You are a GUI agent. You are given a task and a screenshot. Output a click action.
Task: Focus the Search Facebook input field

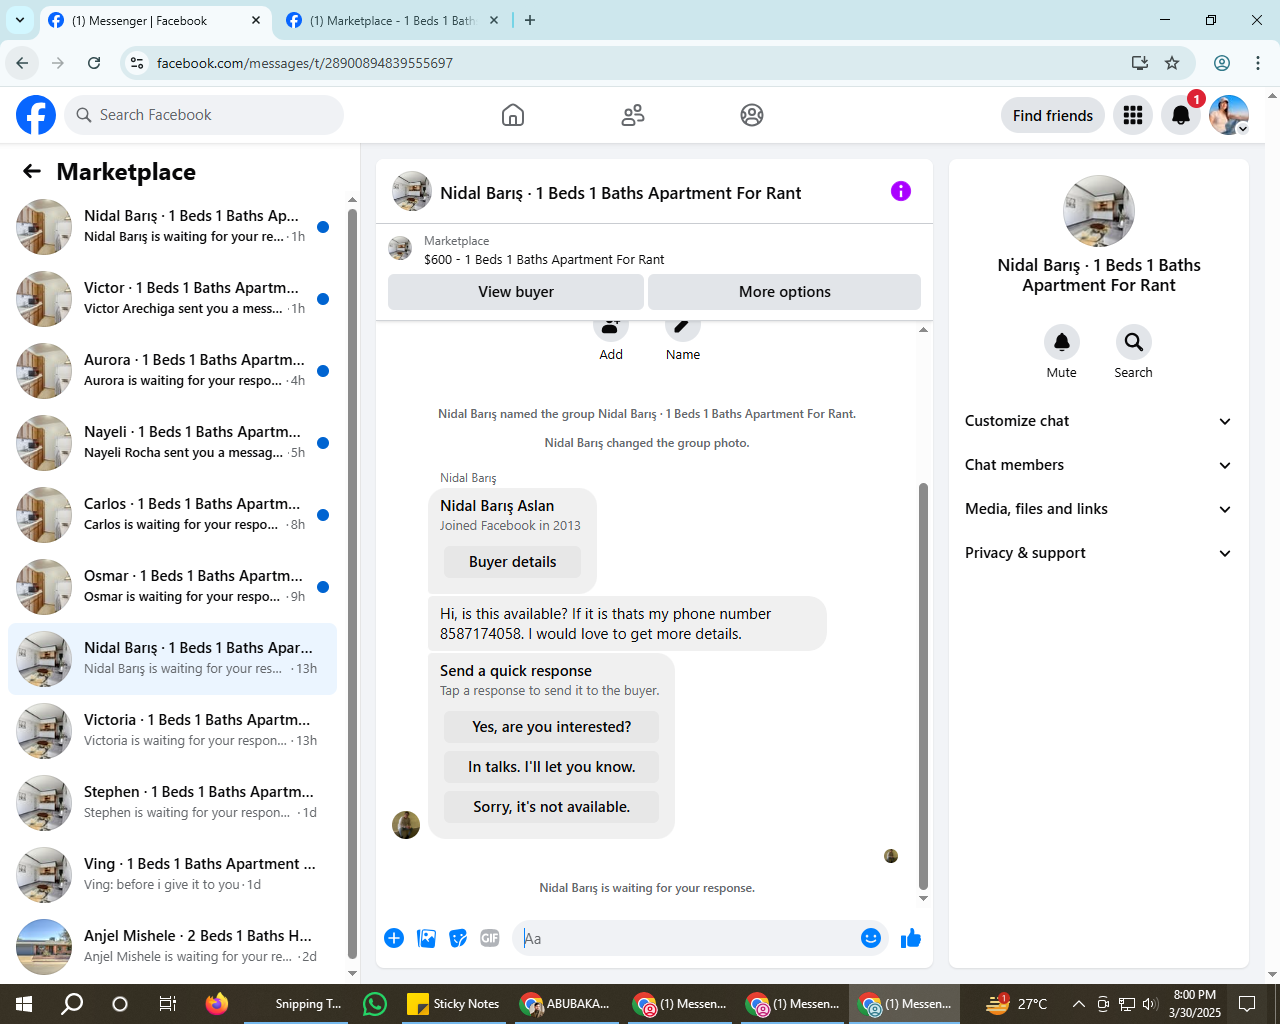pyautogui.click(x=204, y=115)
